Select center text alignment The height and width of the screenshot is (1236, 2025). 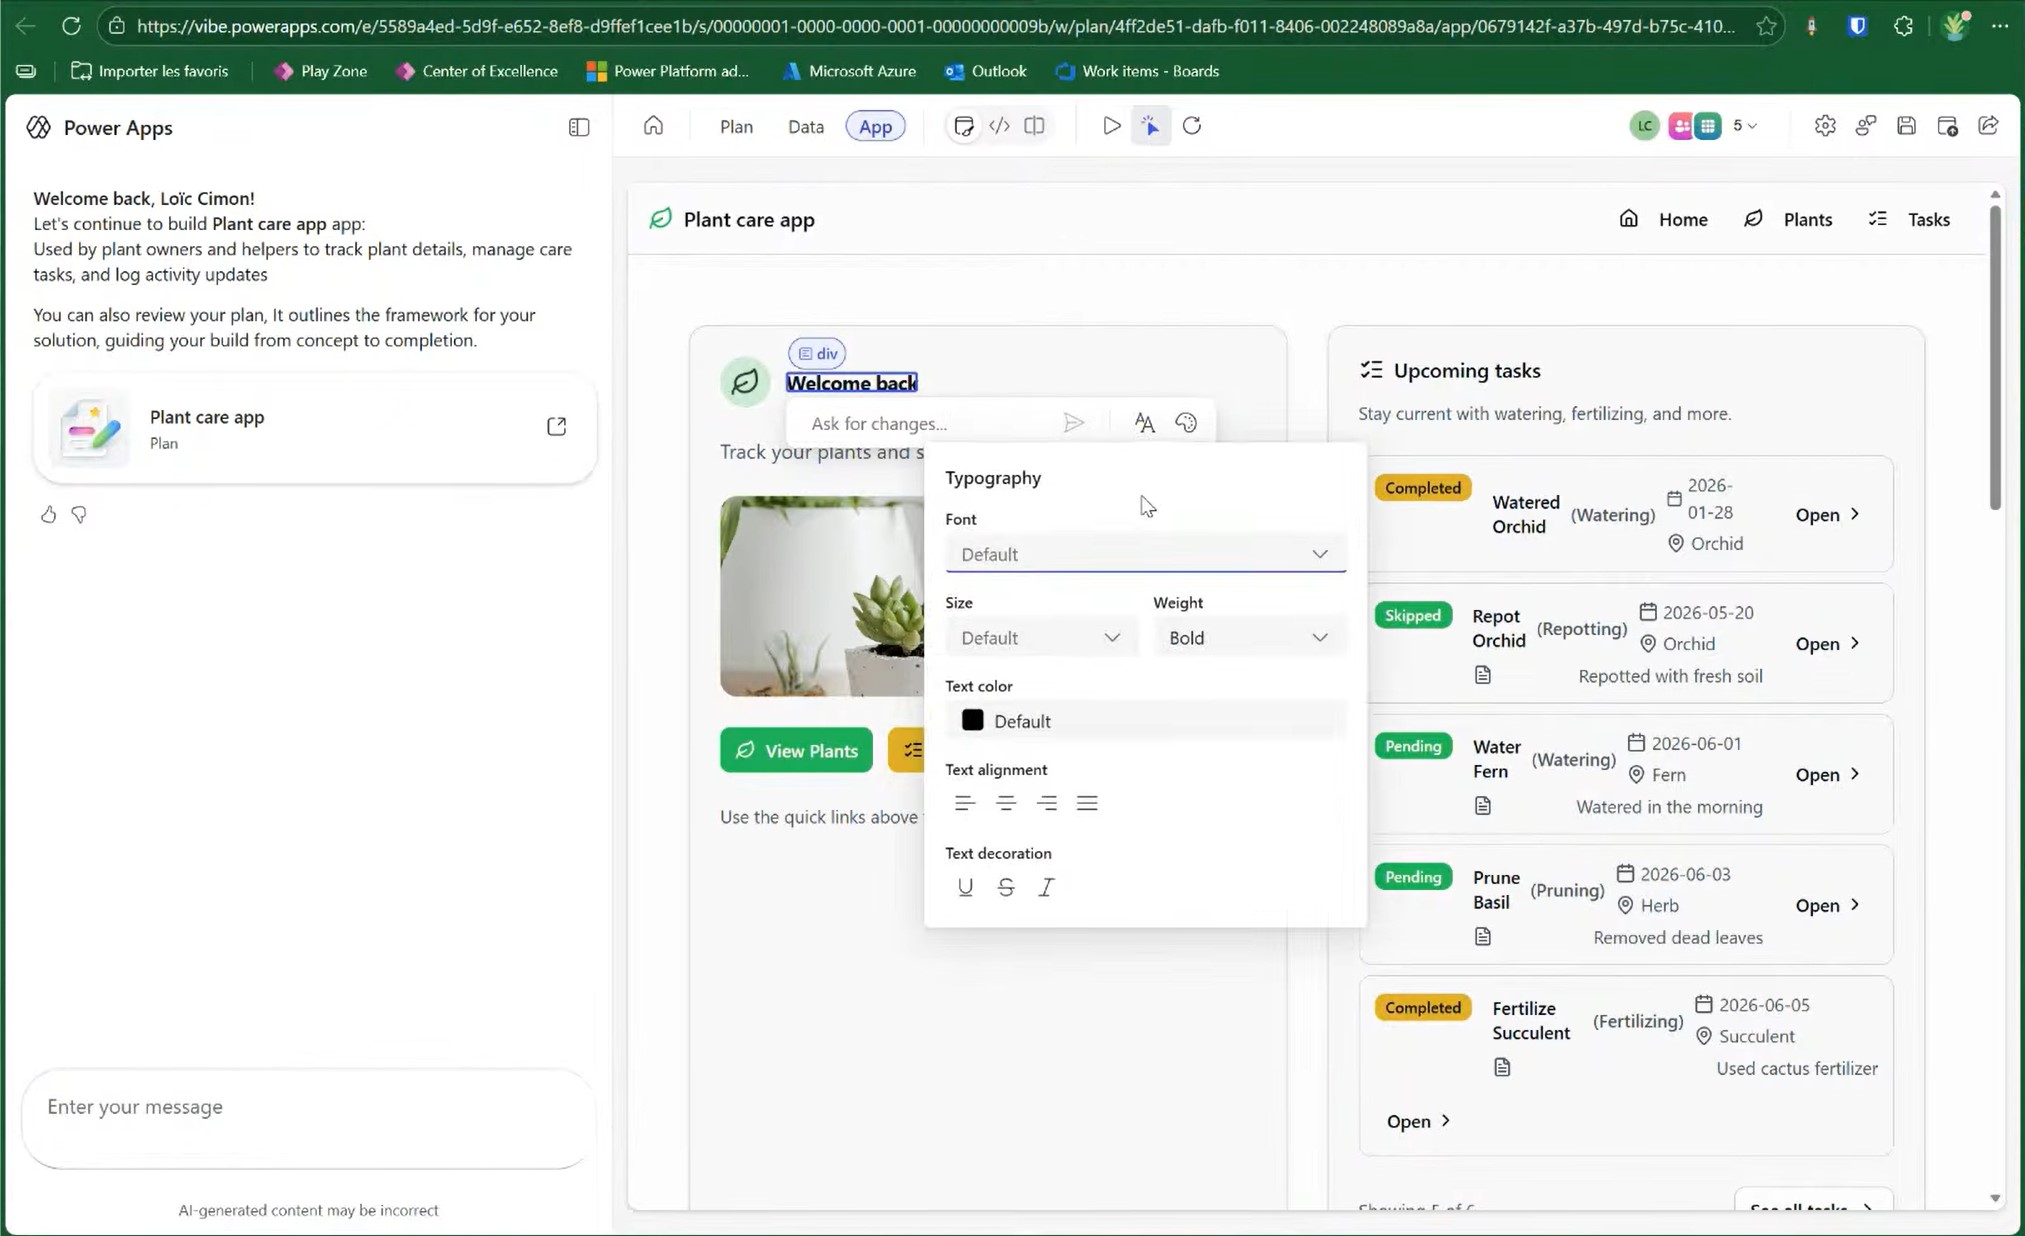(x=1005, y=803)
